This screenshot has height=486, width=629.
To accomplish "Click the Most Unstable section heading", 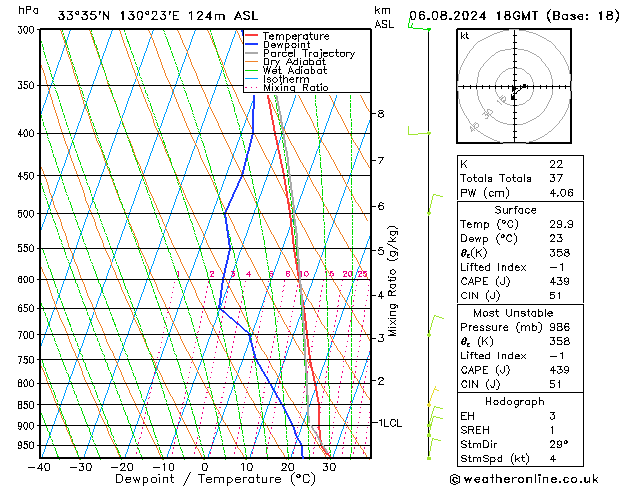I will pos(513,313).
